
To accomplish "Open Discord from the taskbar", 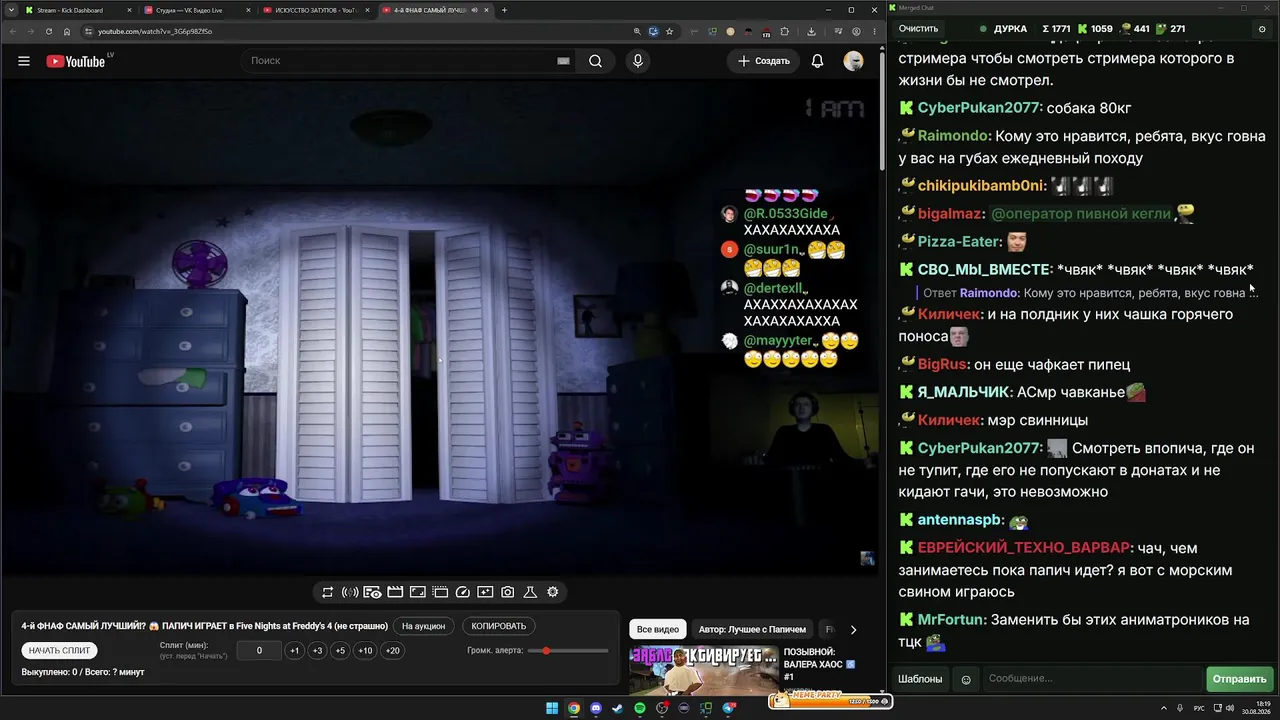I will [x=596, y=709].
